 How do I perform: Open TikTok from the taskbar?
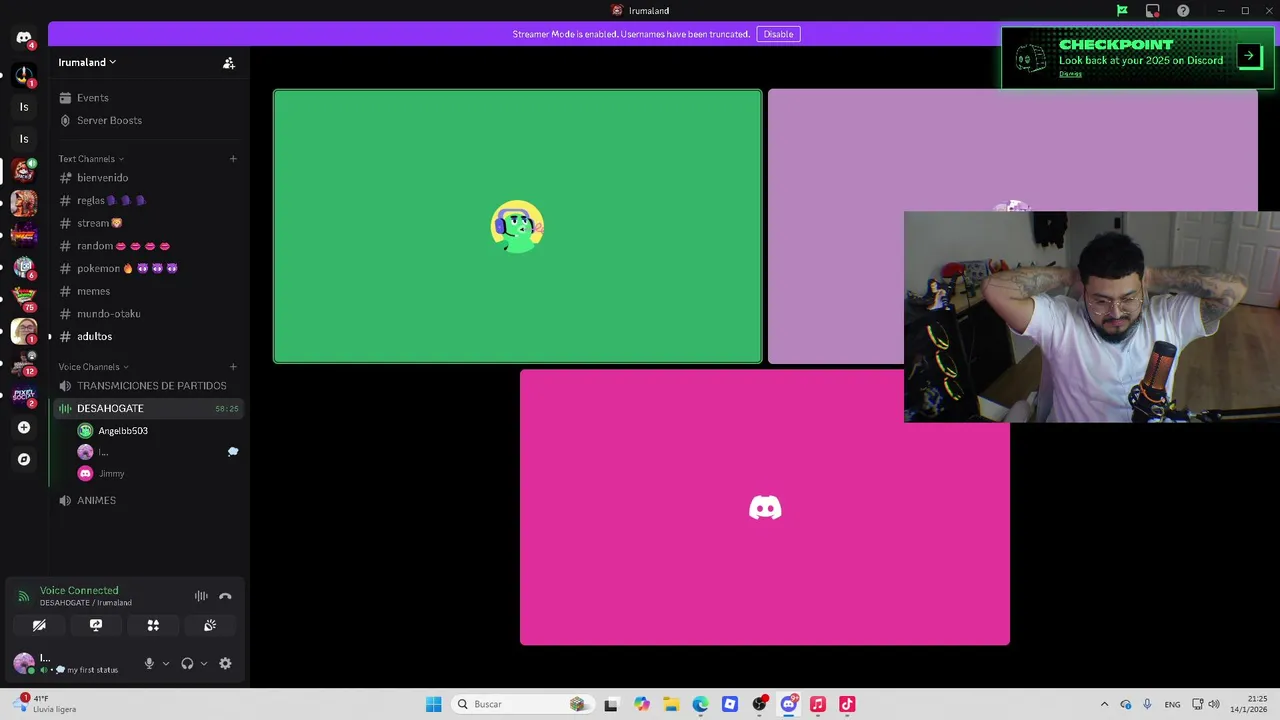847,704
